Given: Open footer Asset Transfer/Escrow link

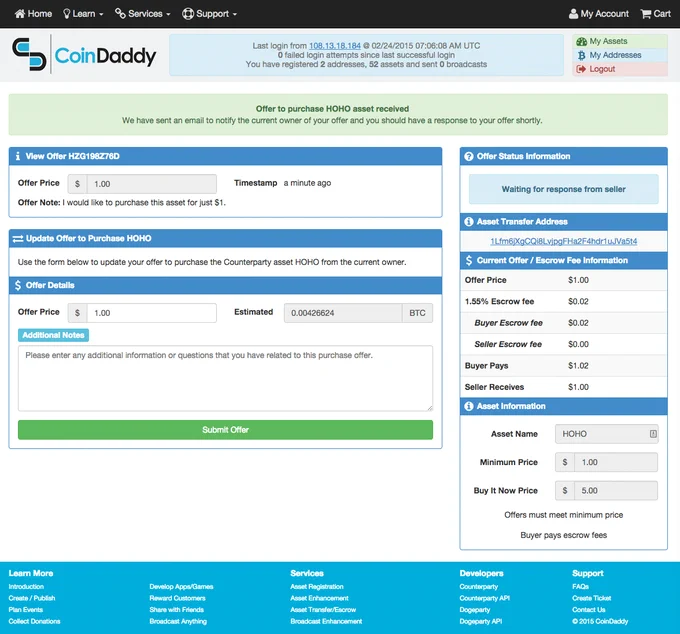Looking at the screenshot, I should point(323,610).
